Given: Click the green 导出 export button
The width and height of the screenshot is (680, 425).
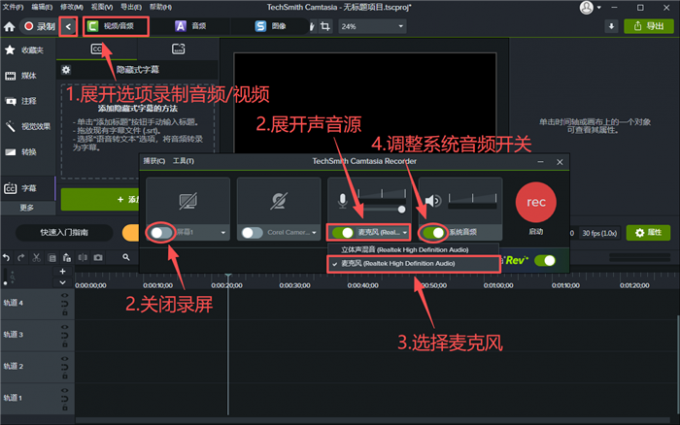Looking at the screenshot, I should [x=649, y=26].
